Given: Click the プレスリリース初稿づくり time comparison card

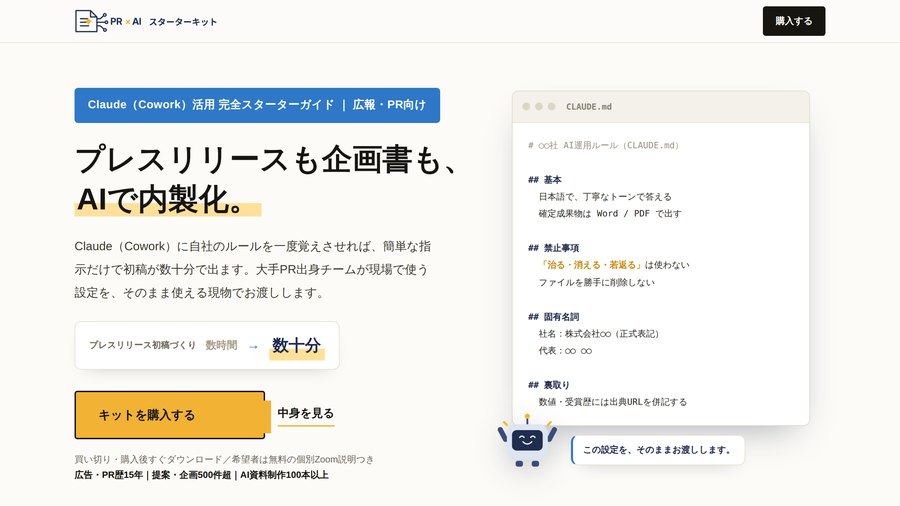Looking at the screenshot, I should point(207,345).
